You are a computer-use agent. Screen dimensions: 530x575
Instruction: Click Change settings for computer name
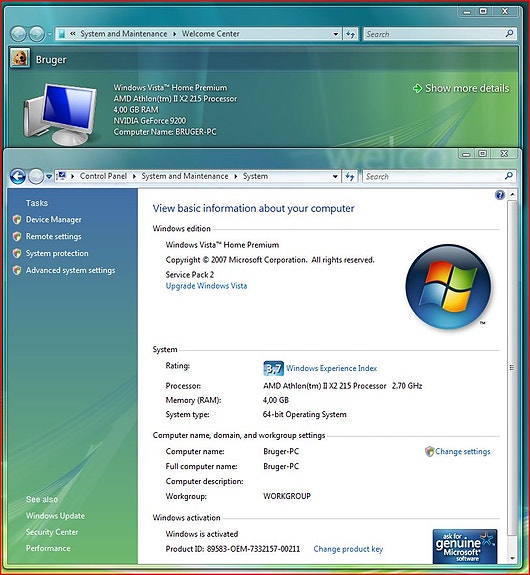463,451
